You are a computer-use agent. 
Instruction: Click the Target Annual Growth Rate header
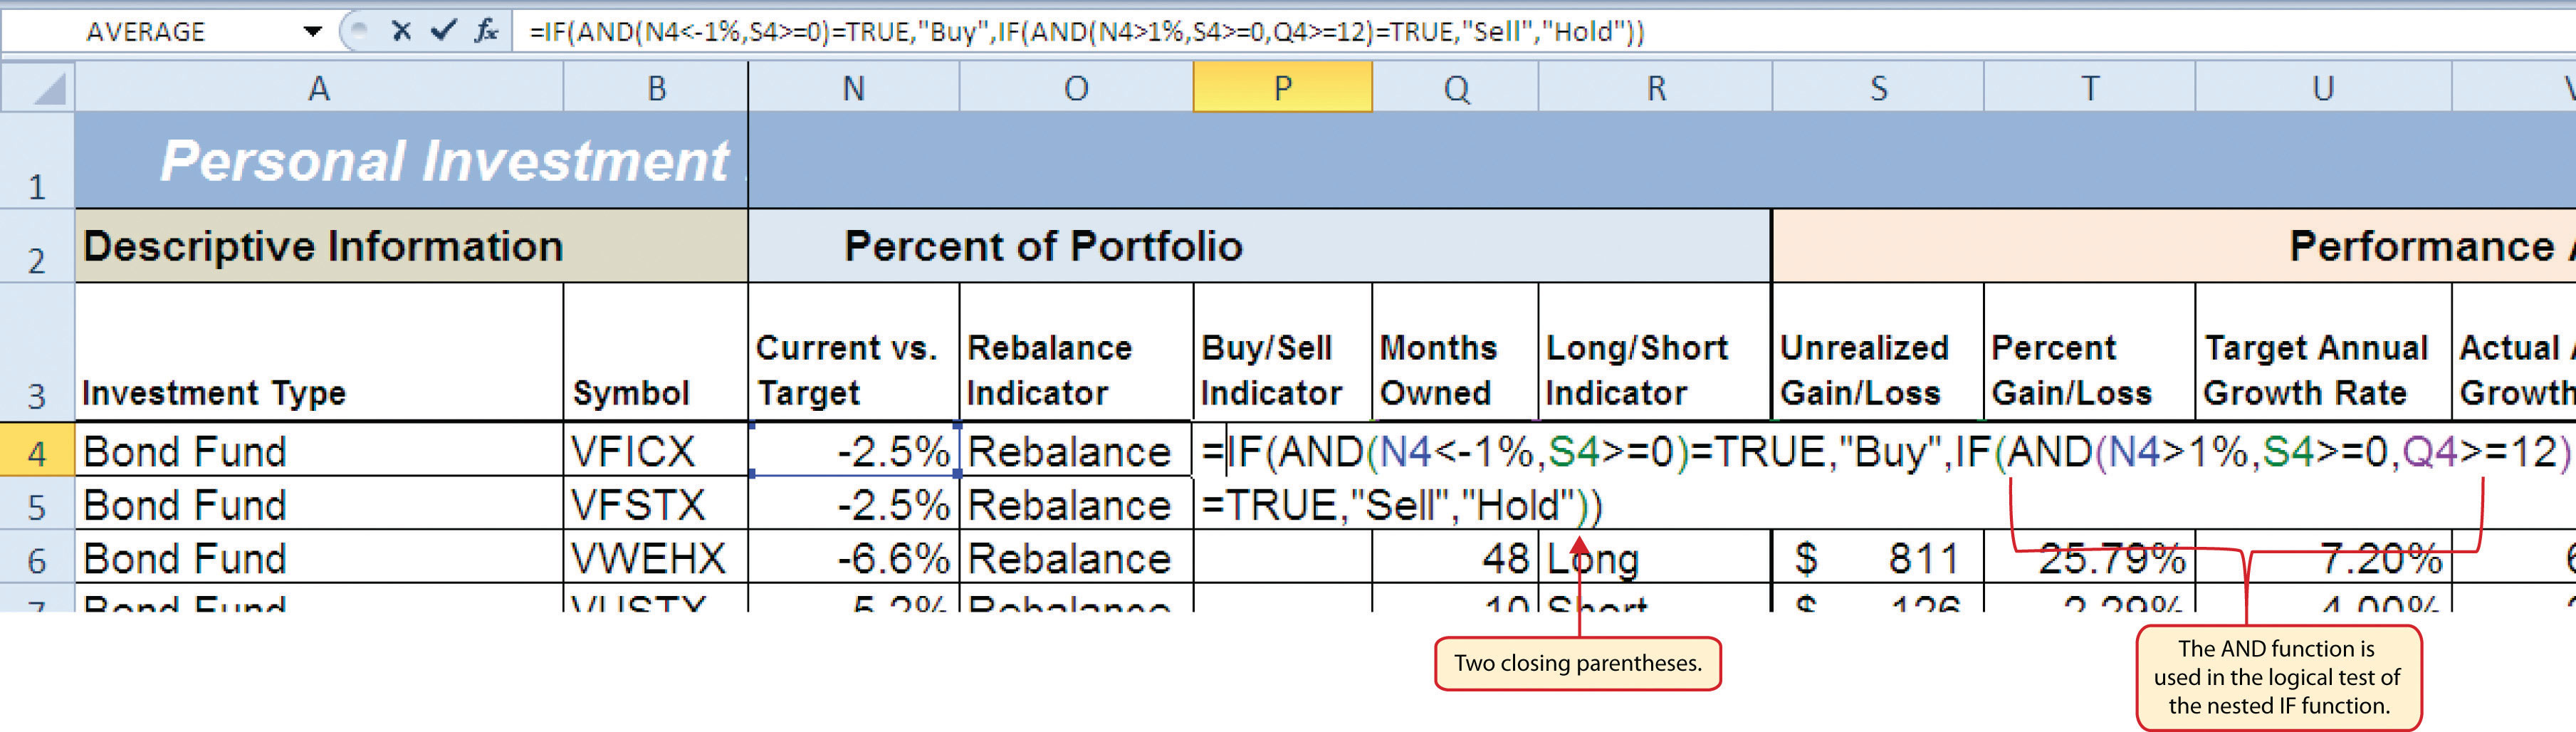(x=2322, y=370)
